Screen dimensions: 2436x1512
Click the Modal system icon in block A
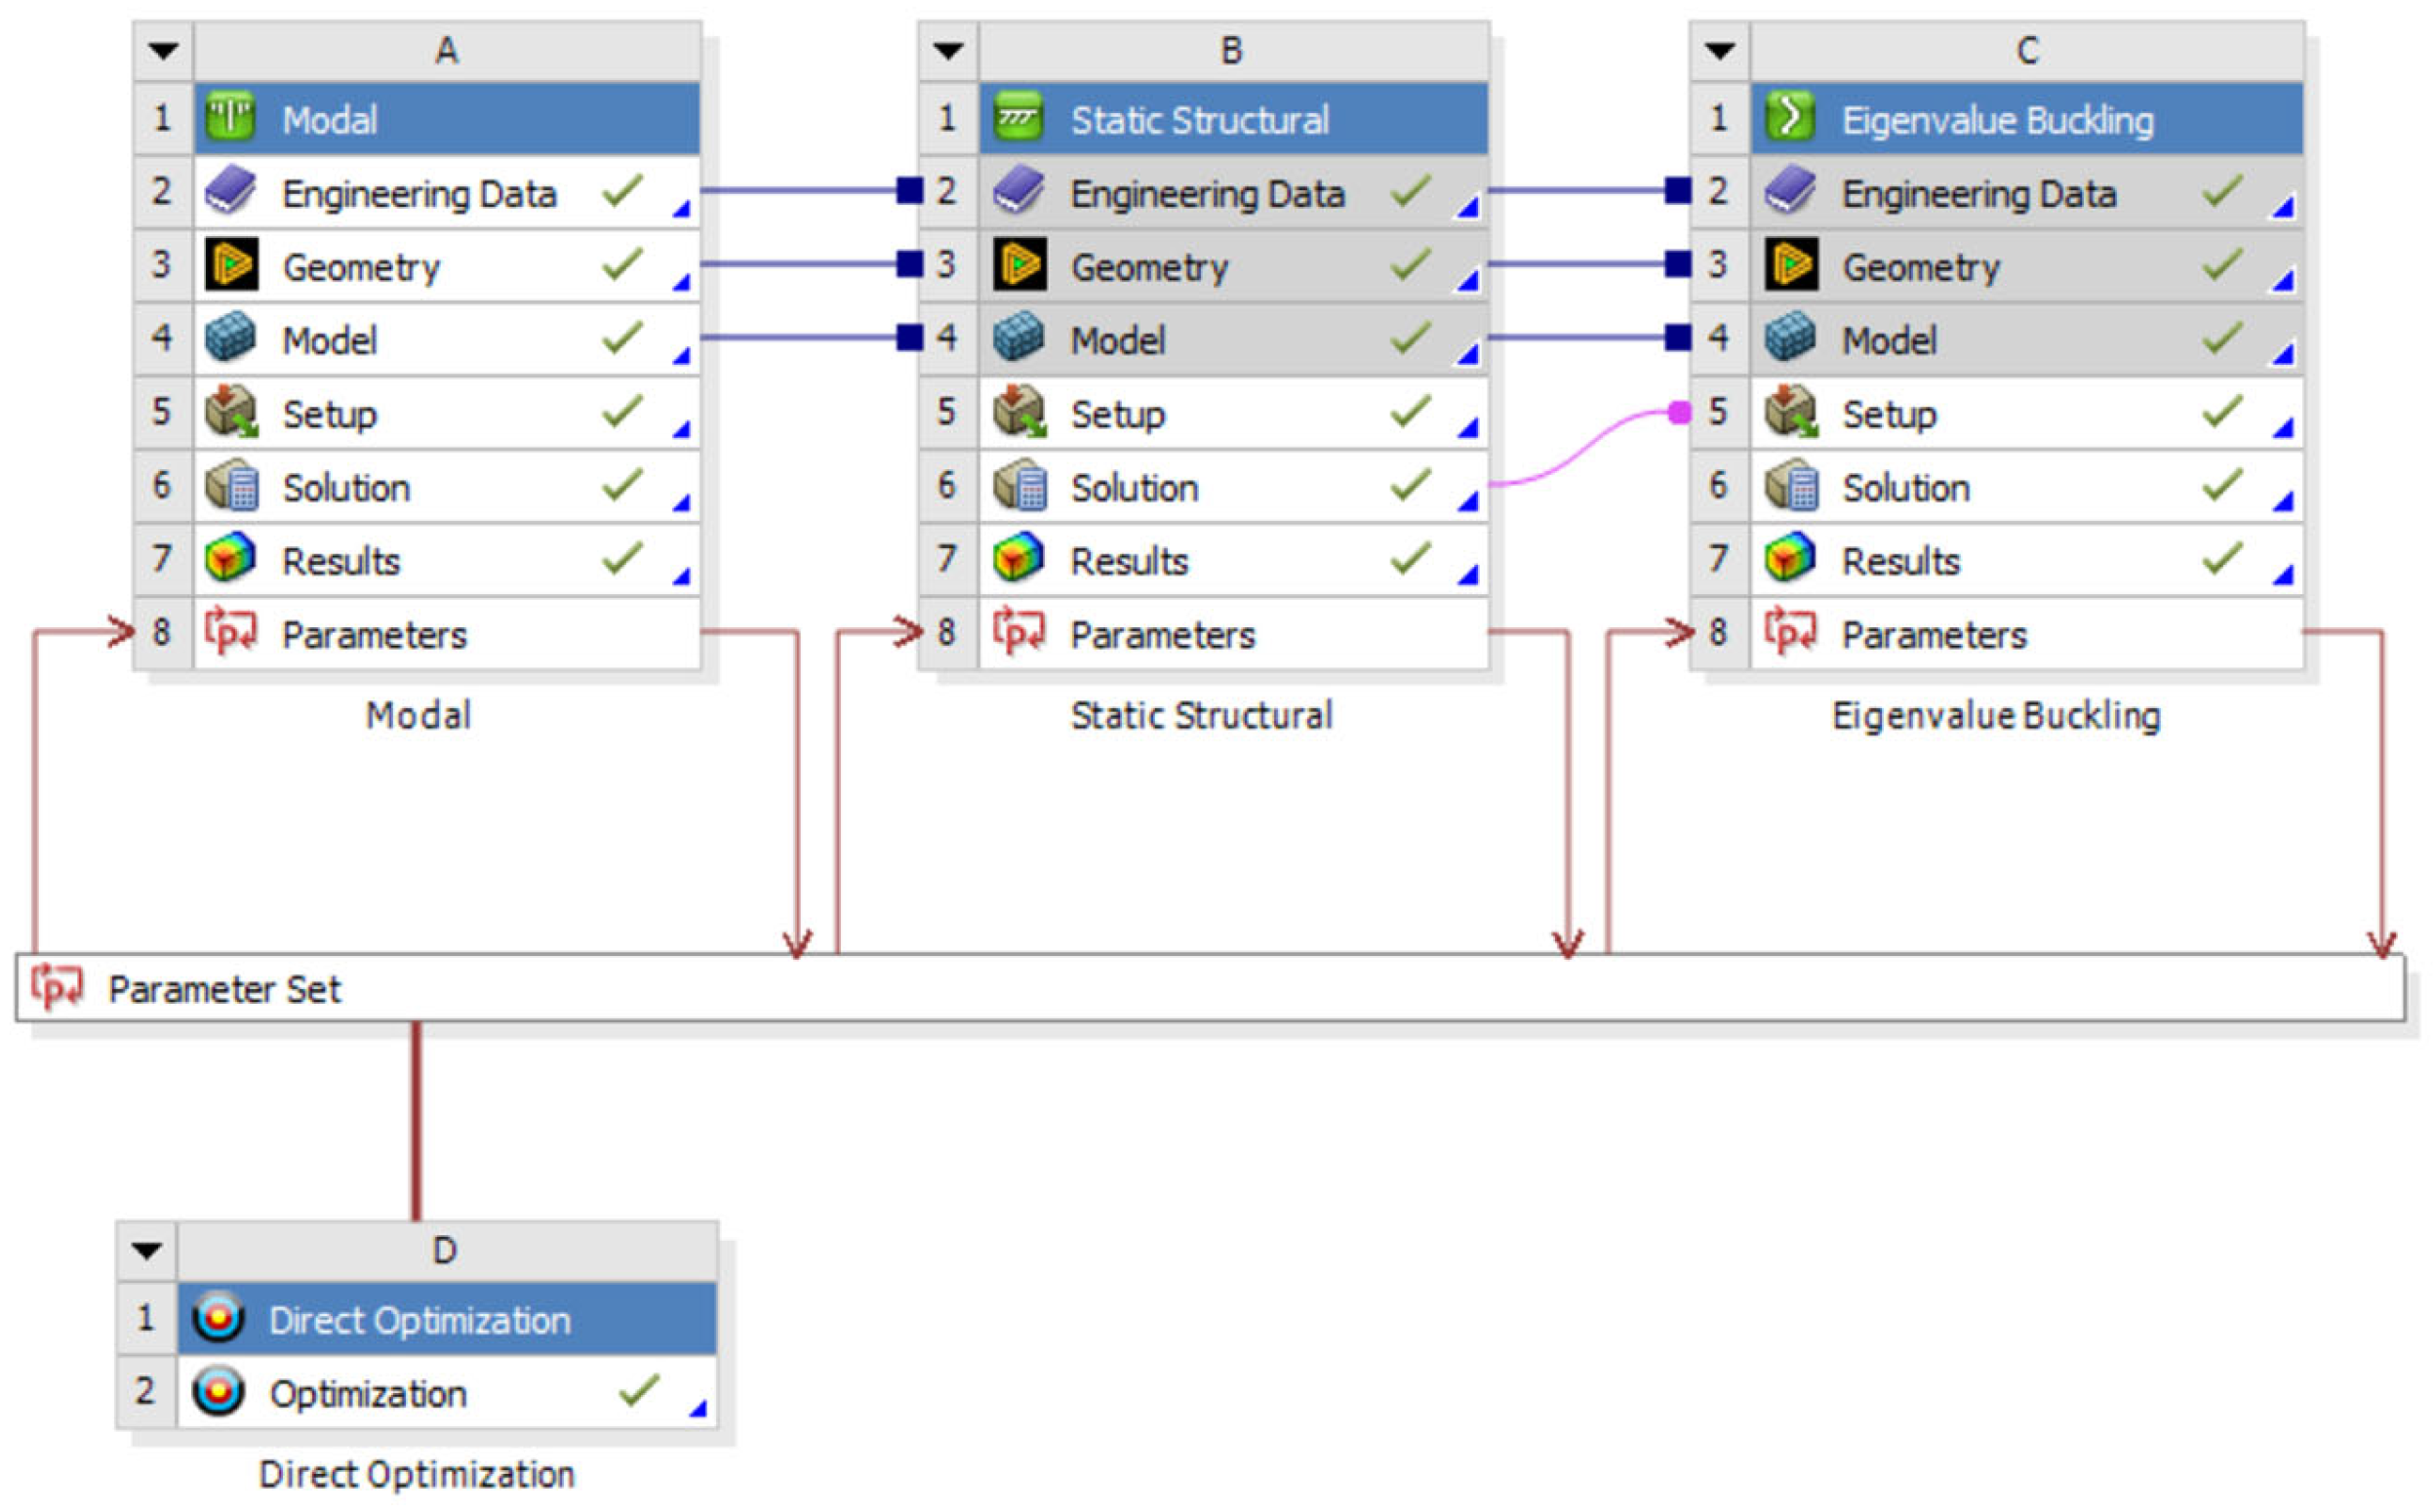pos(230,118)
